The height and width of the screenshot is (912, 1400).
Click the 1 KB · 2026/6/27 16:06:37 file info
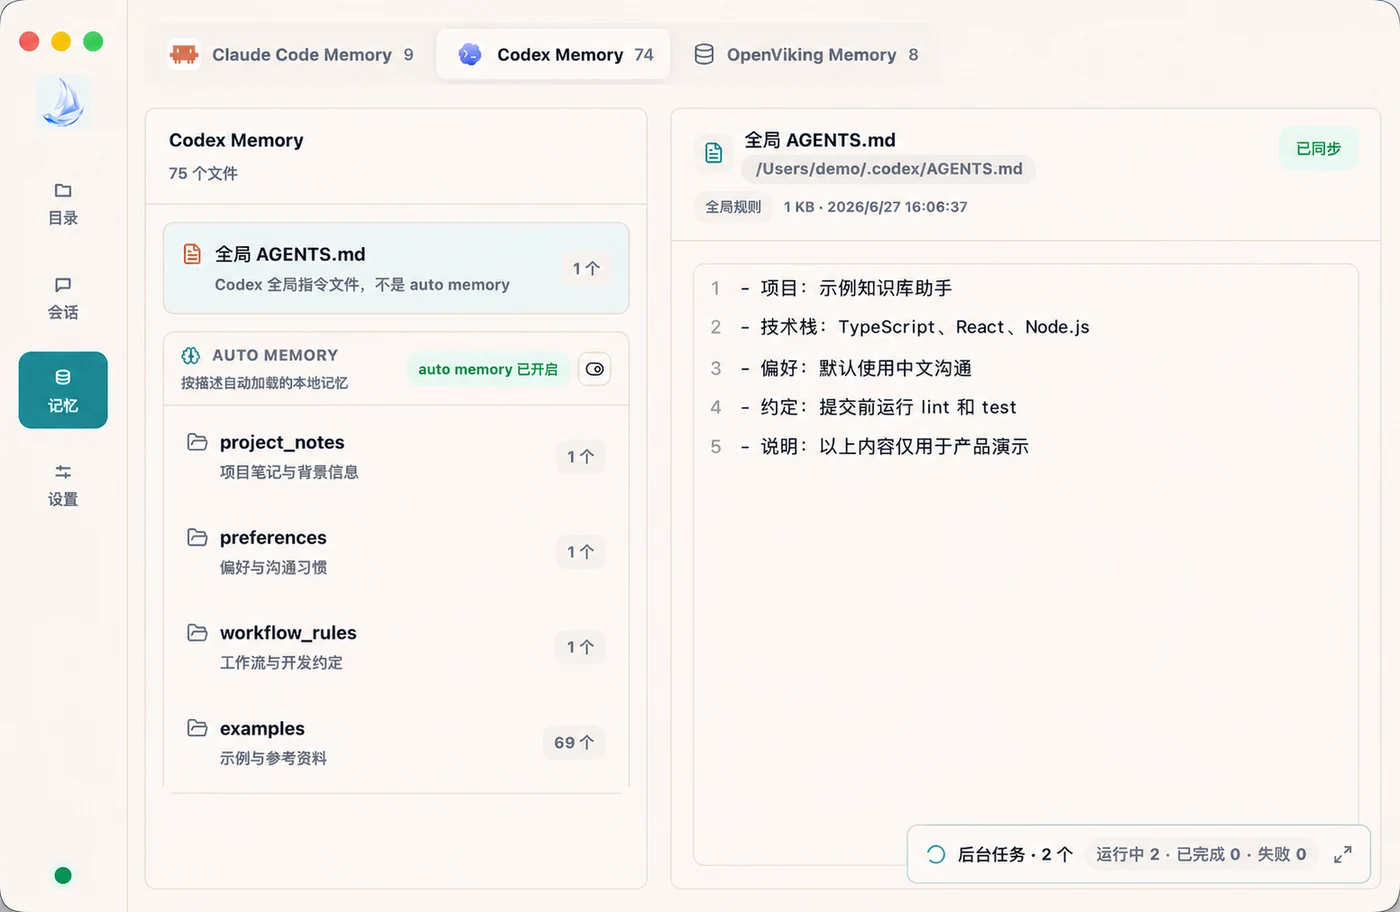tap(875, 207)
